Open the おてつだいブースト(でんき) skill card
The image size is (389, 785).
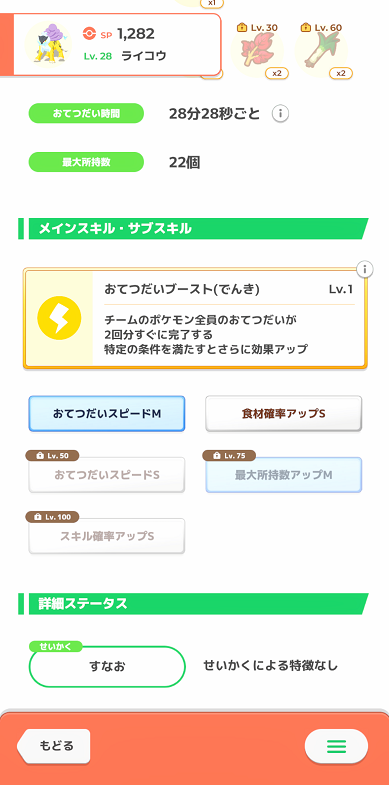point(195,319)
